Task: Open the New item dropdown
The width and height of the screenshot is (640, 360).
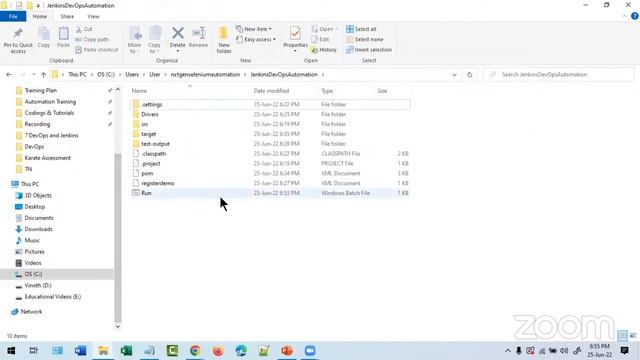Action: click(254, 29)
